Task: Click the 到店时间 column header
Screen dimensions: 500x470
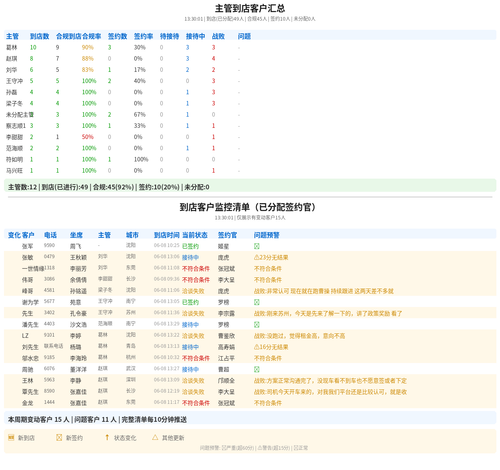Action: pos(167,235)
